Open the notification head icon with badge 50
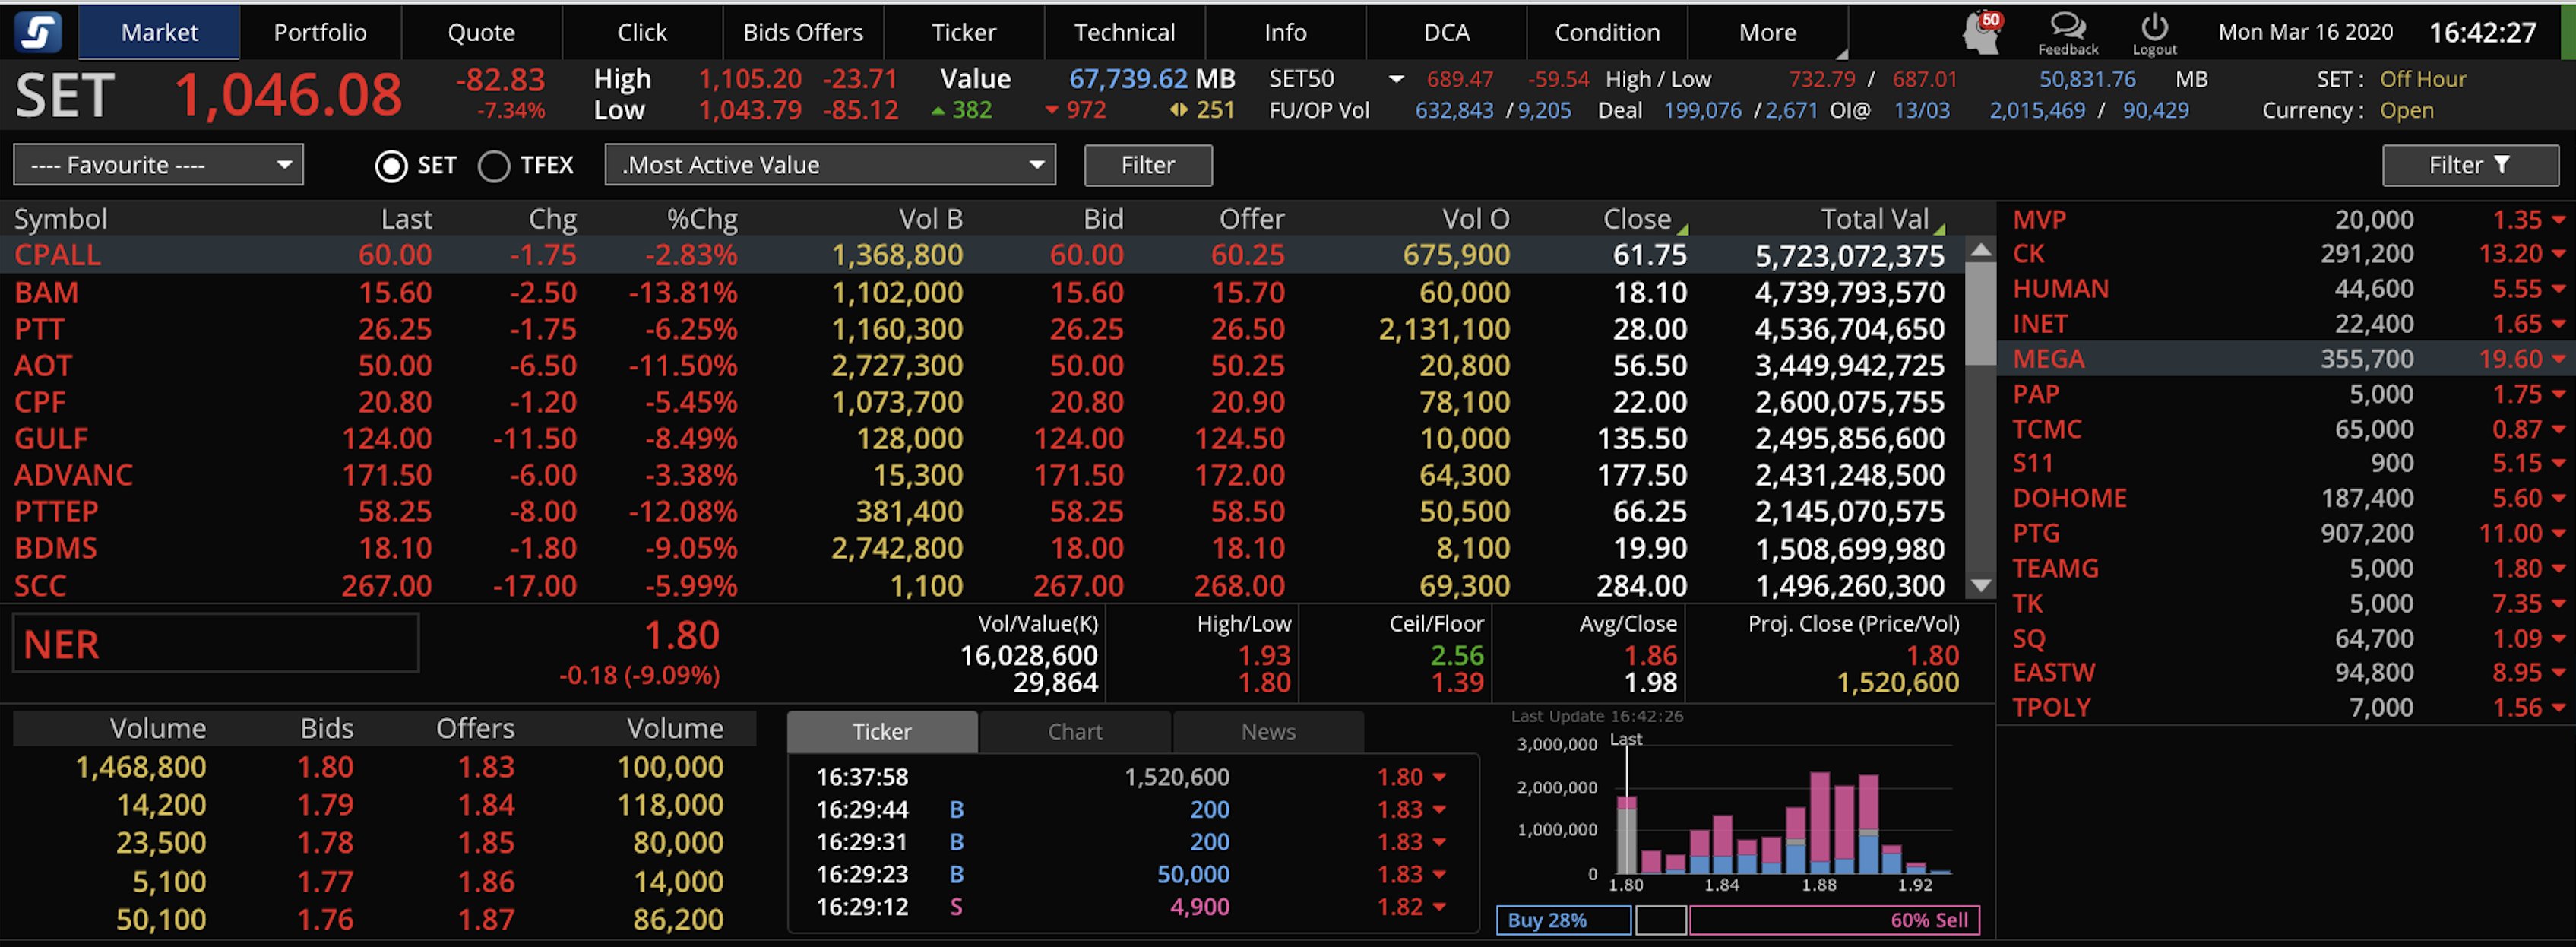The height and width of the screenshot is (947, 2576). [1981, 32]
